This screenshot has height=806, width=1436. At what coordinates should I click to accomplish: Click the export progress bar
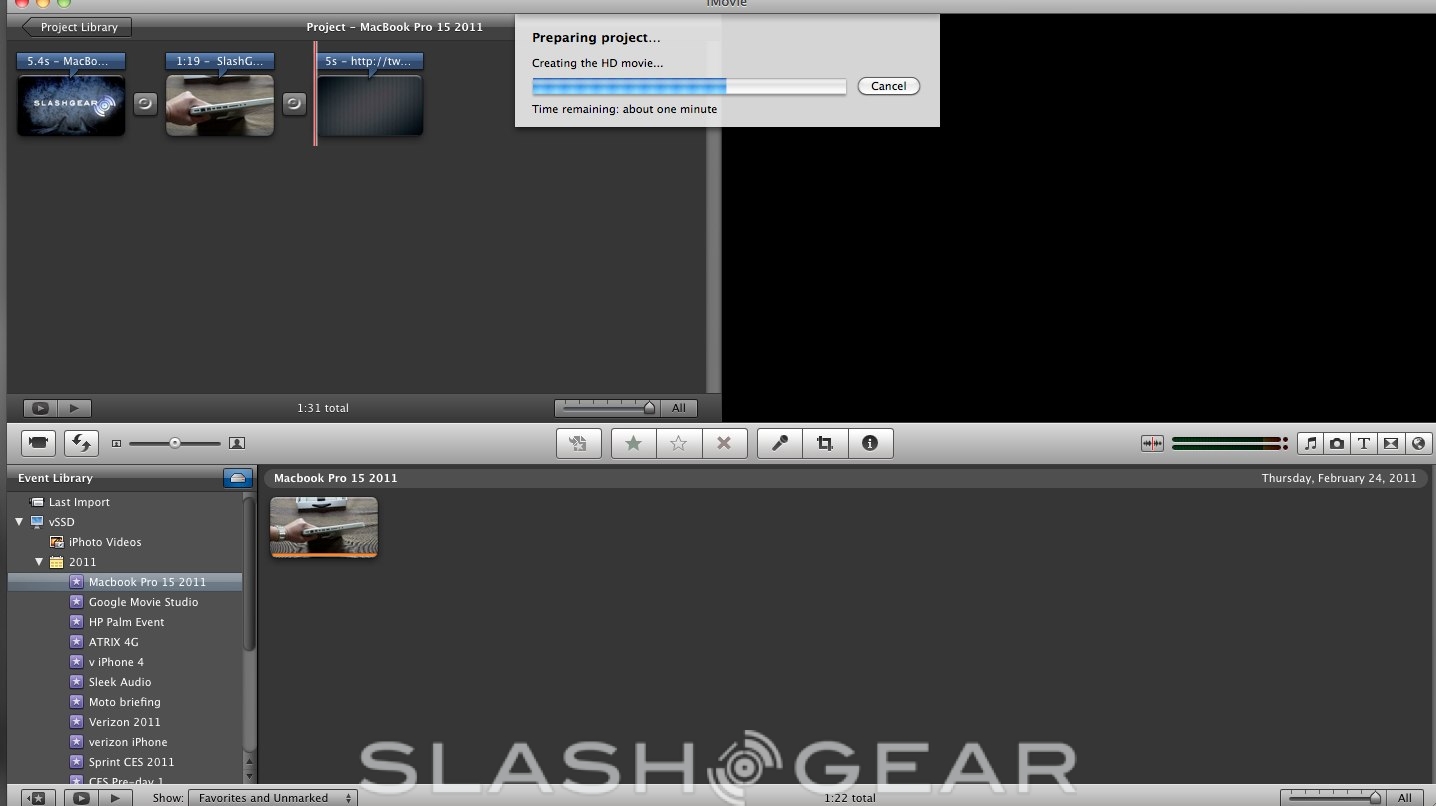click(689, 86)
